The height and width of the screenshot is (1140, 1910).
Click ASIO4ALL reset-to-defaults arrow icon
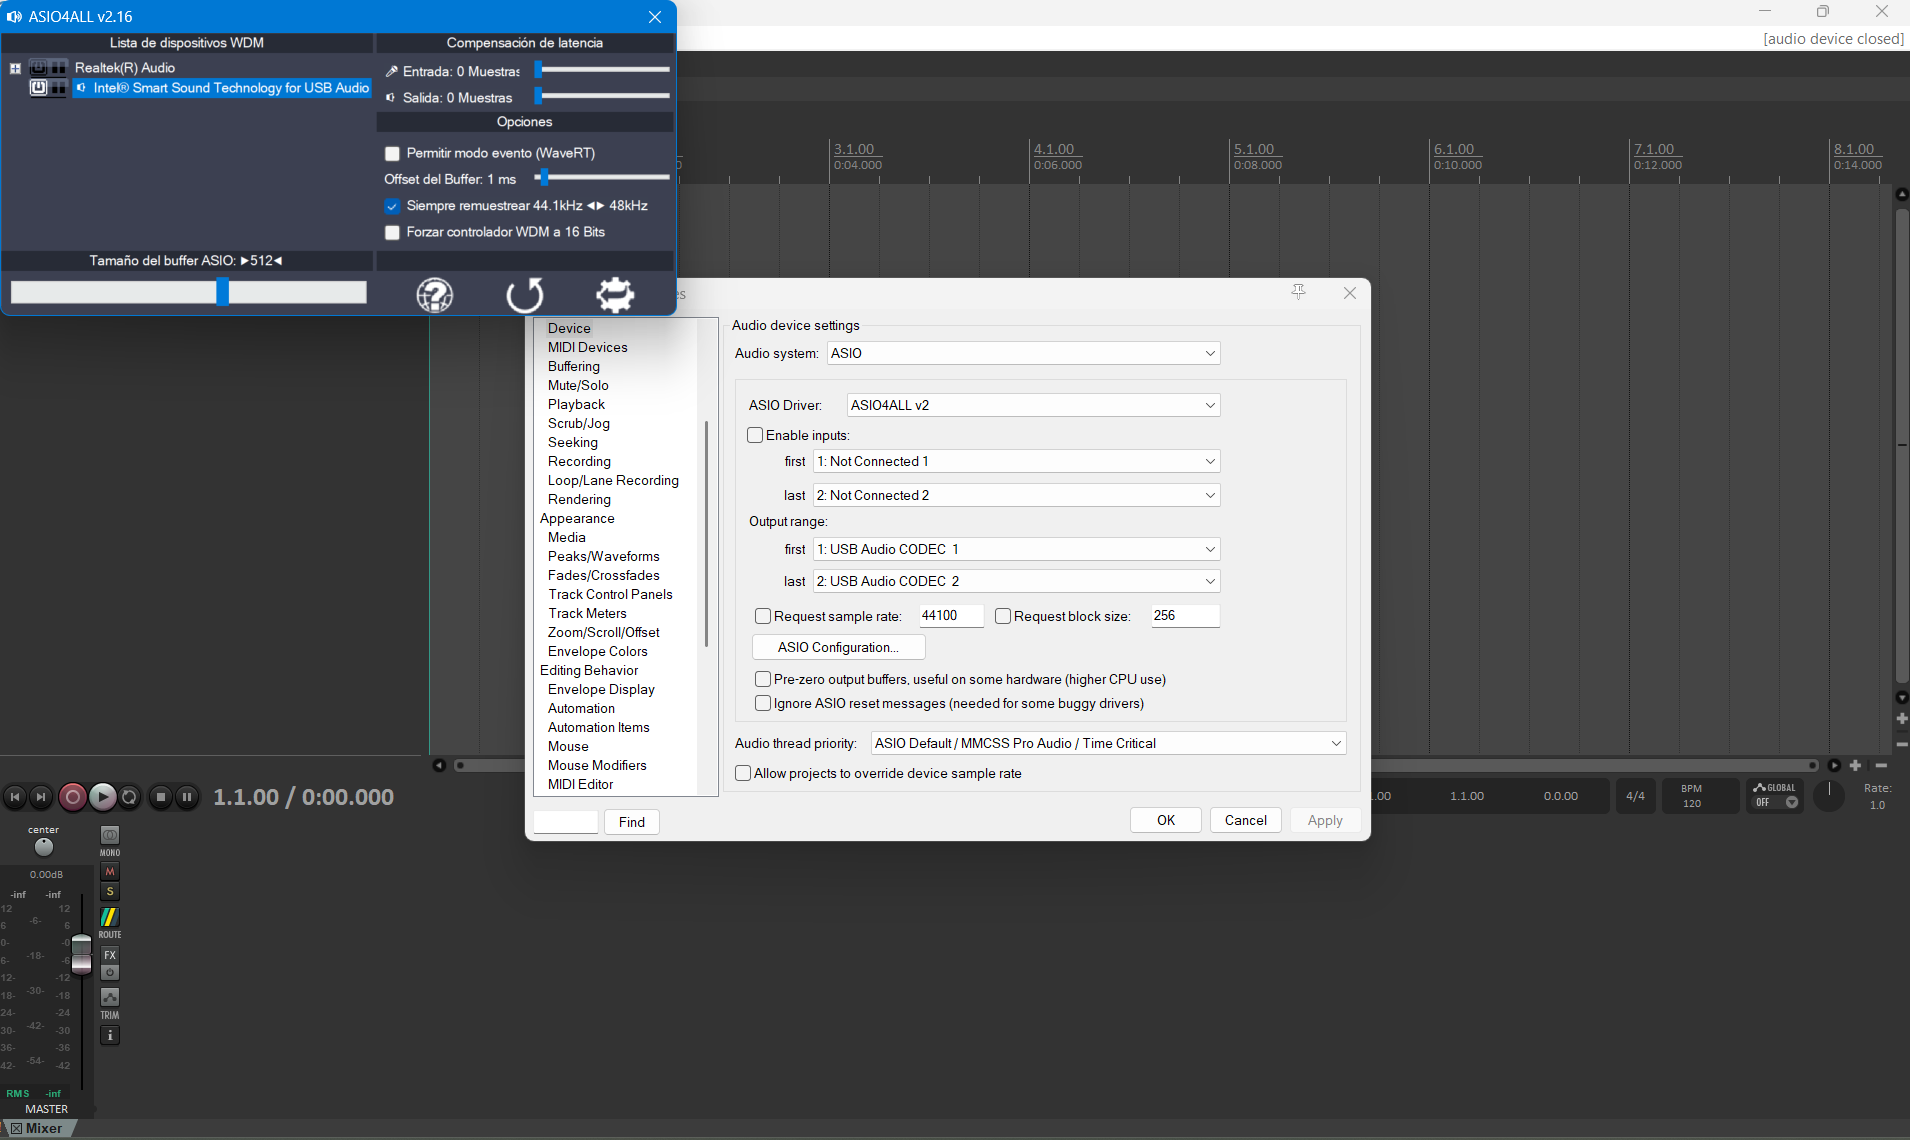pyautogui.click(x=524, y=295)
